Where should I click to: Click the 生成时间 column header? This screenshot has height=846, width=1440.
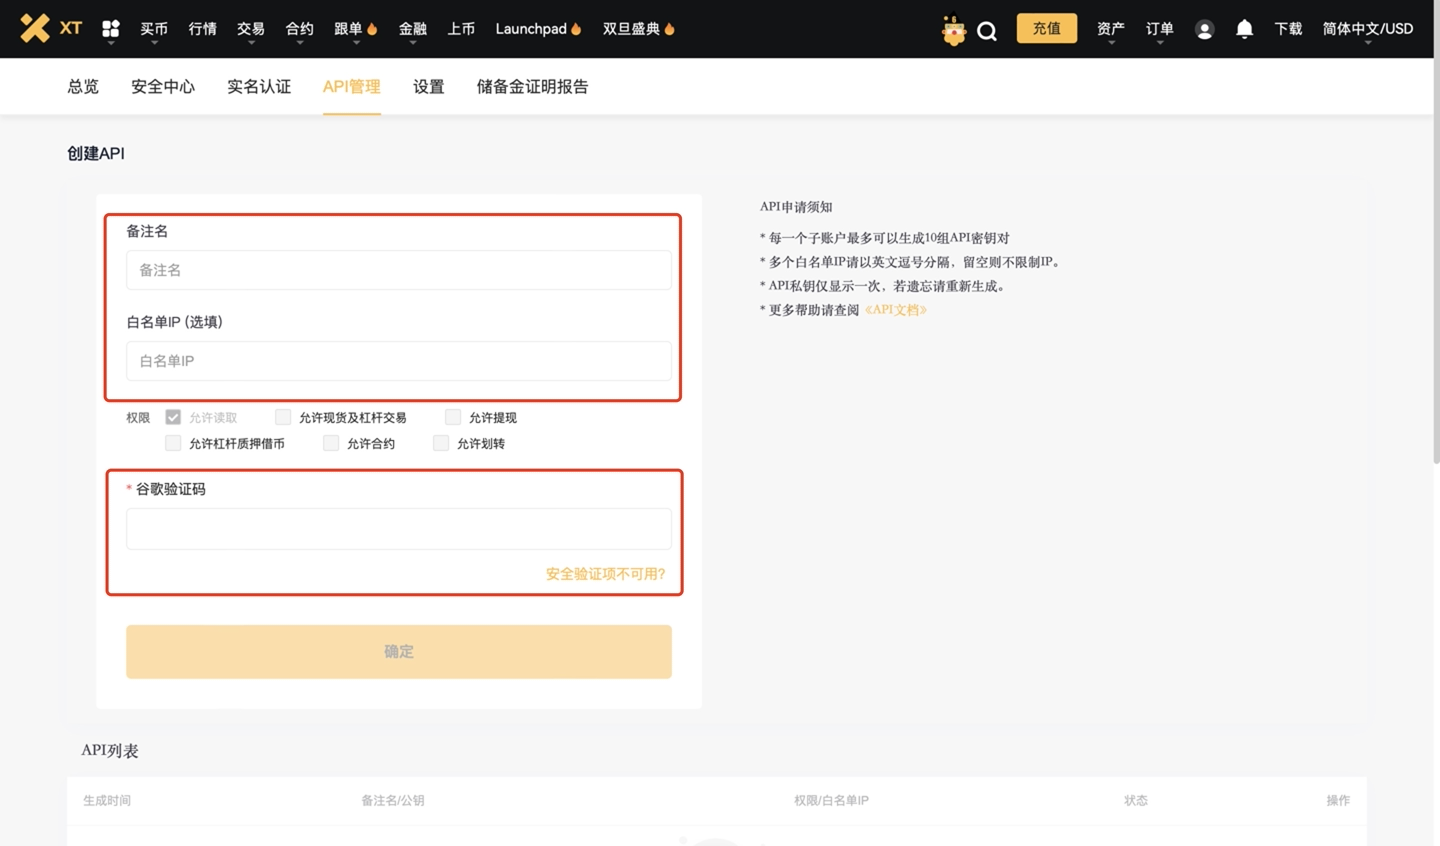[x=107, y=800]
